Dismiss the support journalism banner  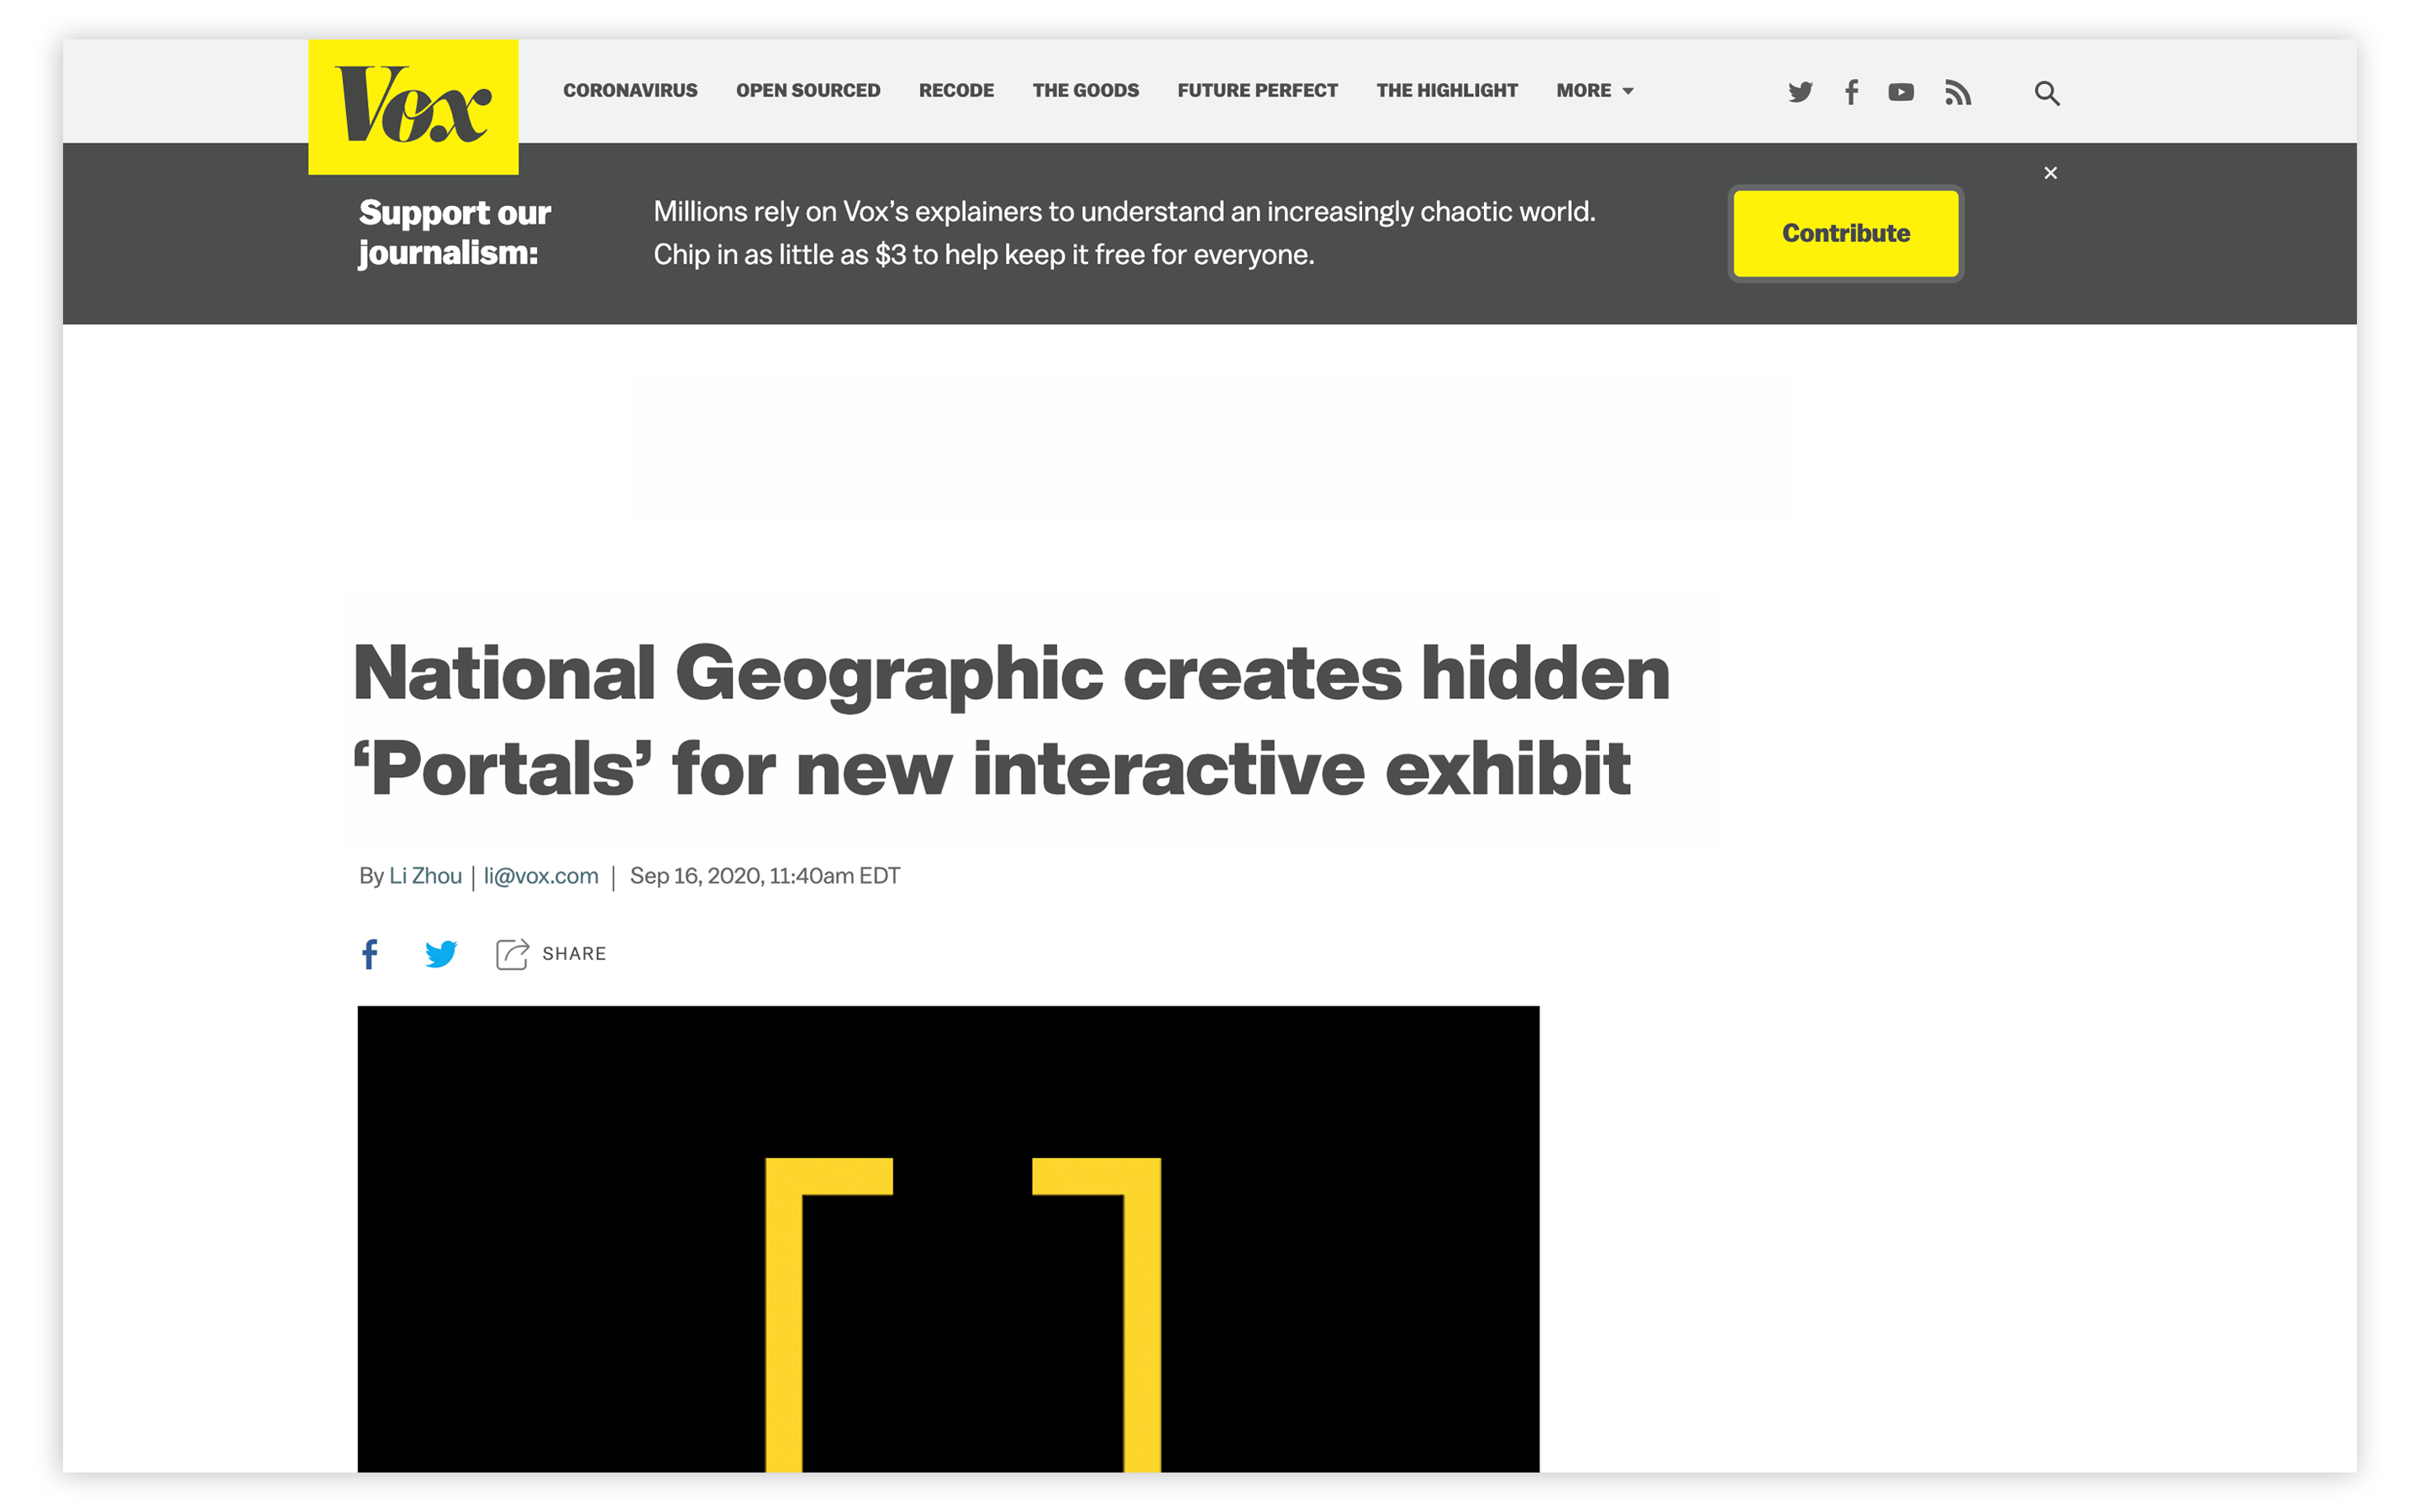pyautogui.click(x=2050, y=173)
